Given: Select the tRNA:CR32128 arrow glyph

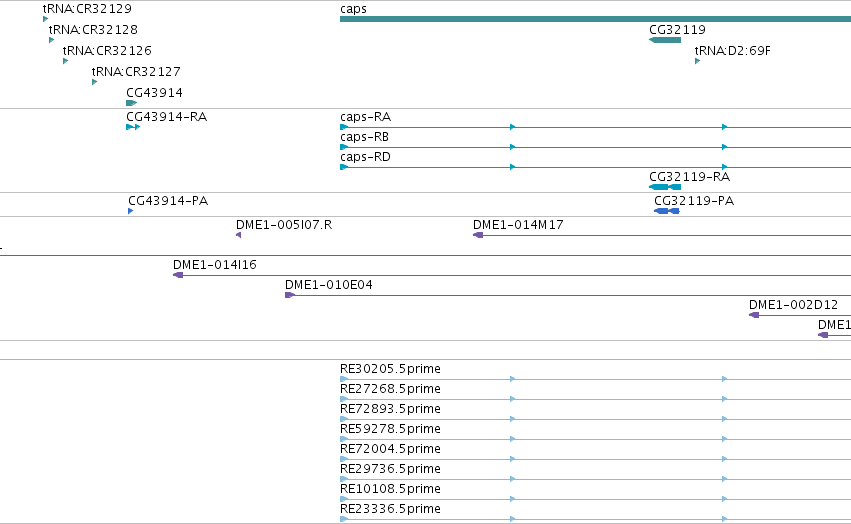Looking at the screenshot, I should click(52, 40).
